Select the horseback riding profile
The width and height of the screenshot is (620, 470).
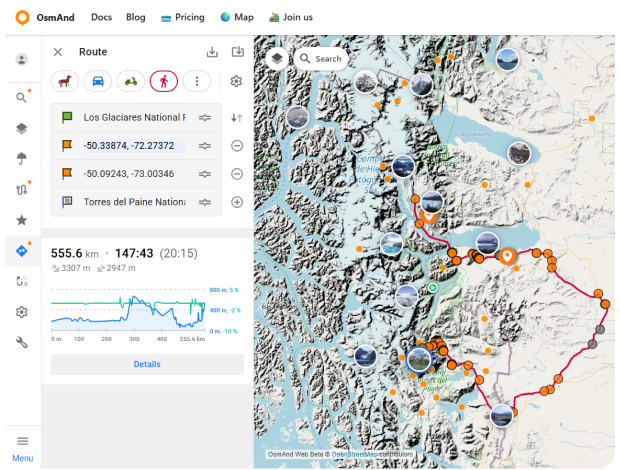point(65,82)
